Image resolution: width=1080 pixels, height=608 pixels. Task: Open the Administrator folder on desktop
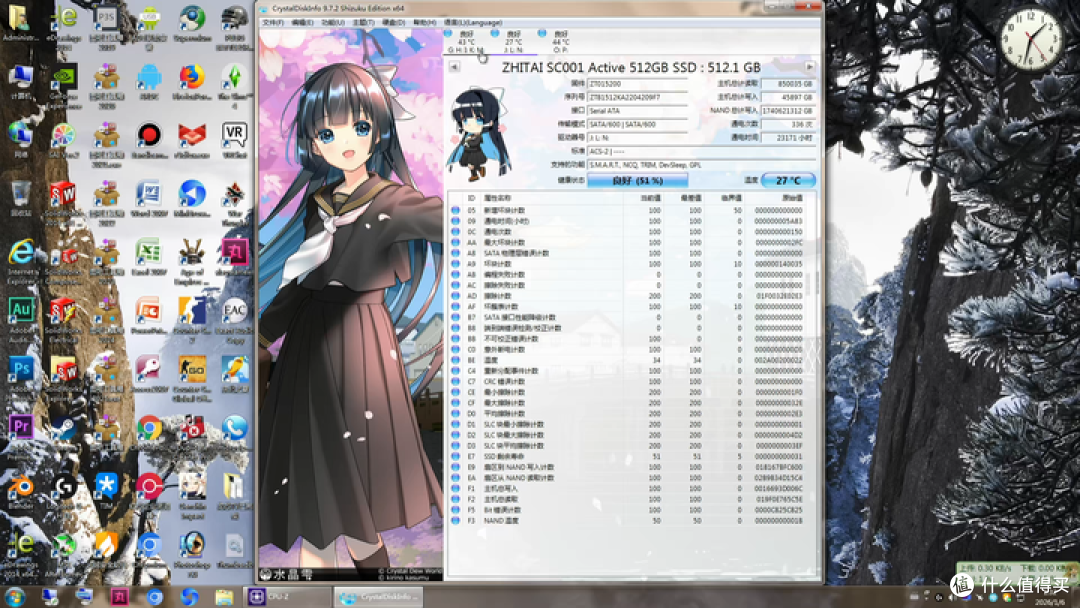20,24
